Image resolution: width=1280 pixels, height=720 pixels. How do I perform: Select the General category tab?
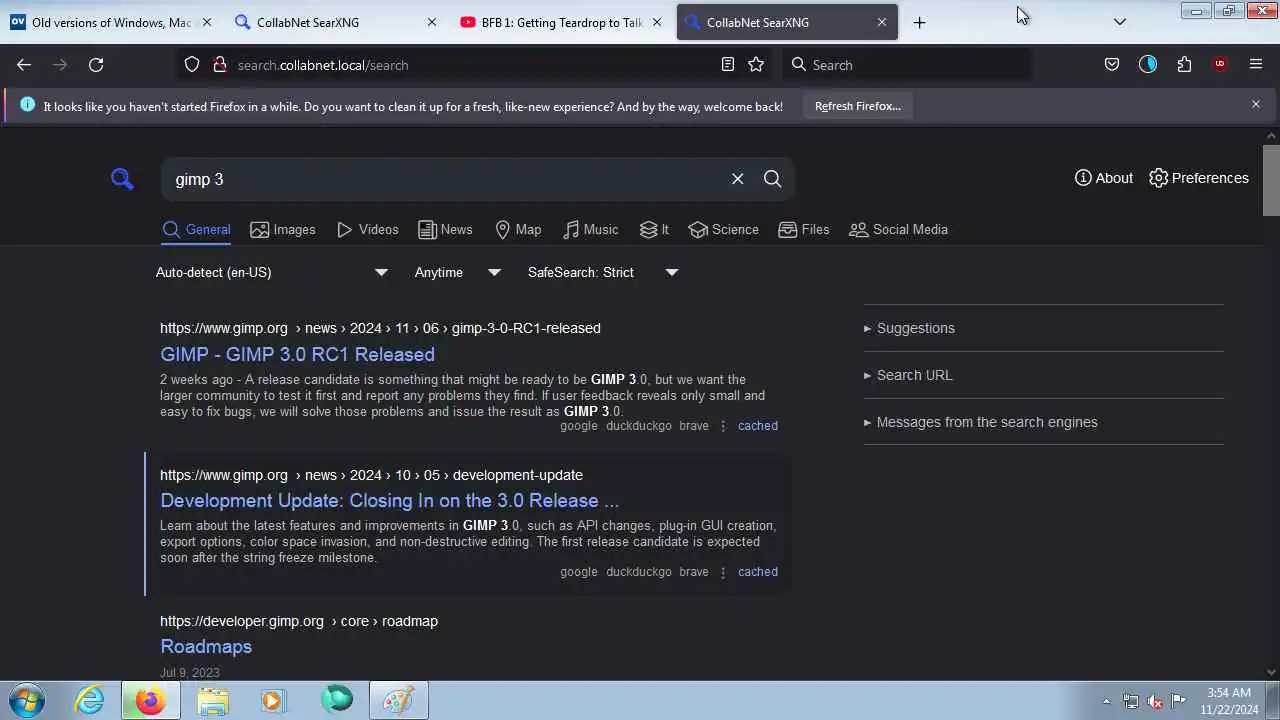click(x=197, y=230)
